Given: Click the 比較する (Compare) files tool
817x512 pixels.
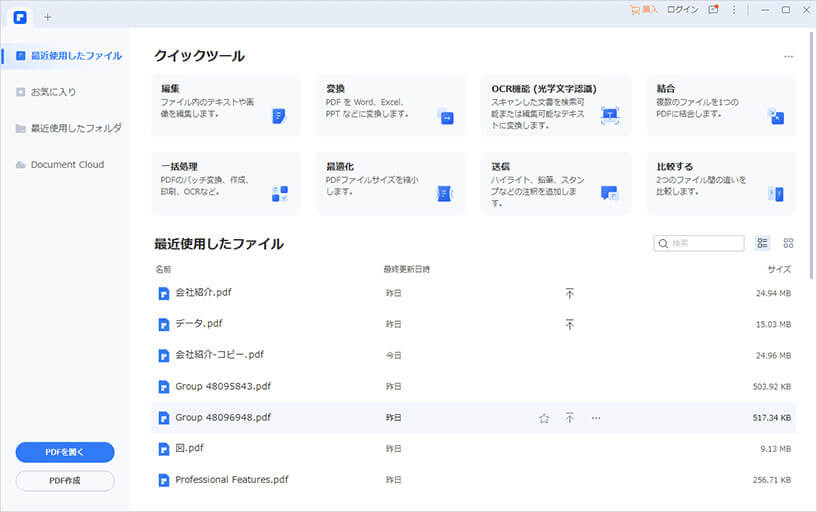Looking at the screenshot, I should [720, 182].
